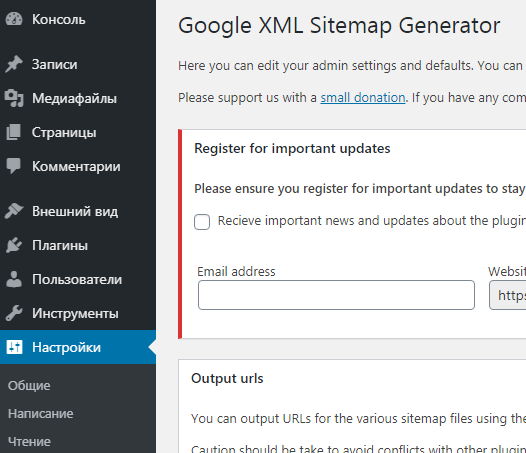Enable Recieve important news and updates checkbox
526x453 pixels.
point(202,222)
